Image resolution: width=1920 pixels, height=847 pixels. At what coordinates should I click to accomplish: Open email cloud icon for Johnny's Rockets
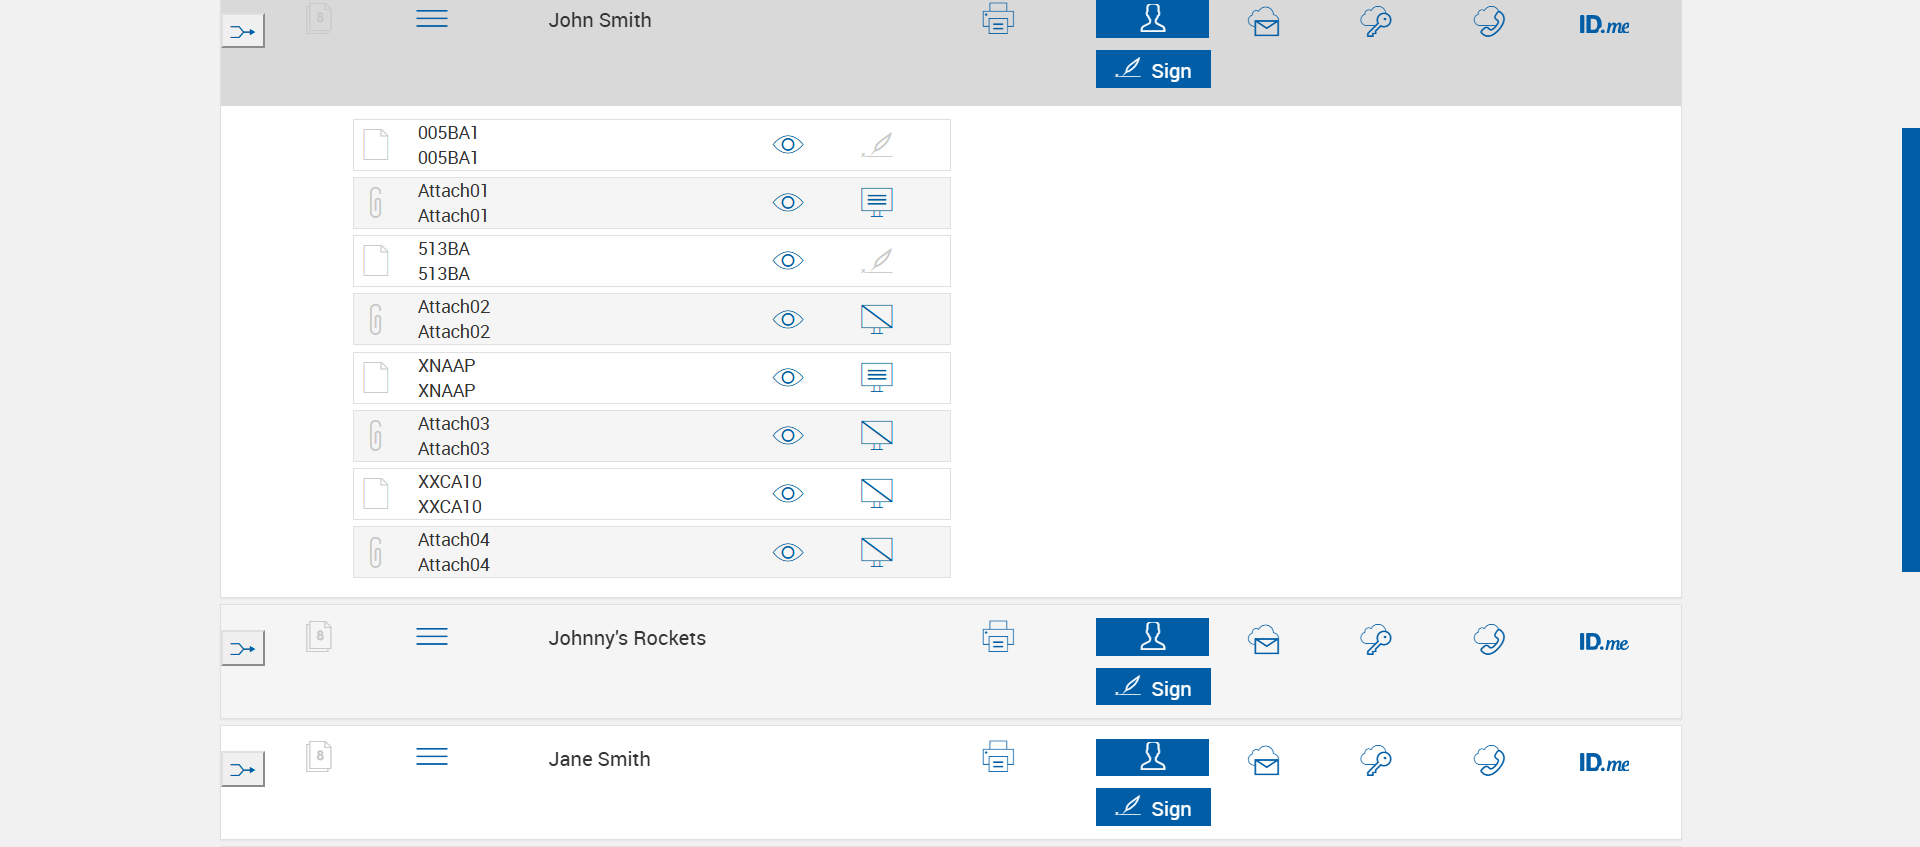(1264, 640)
